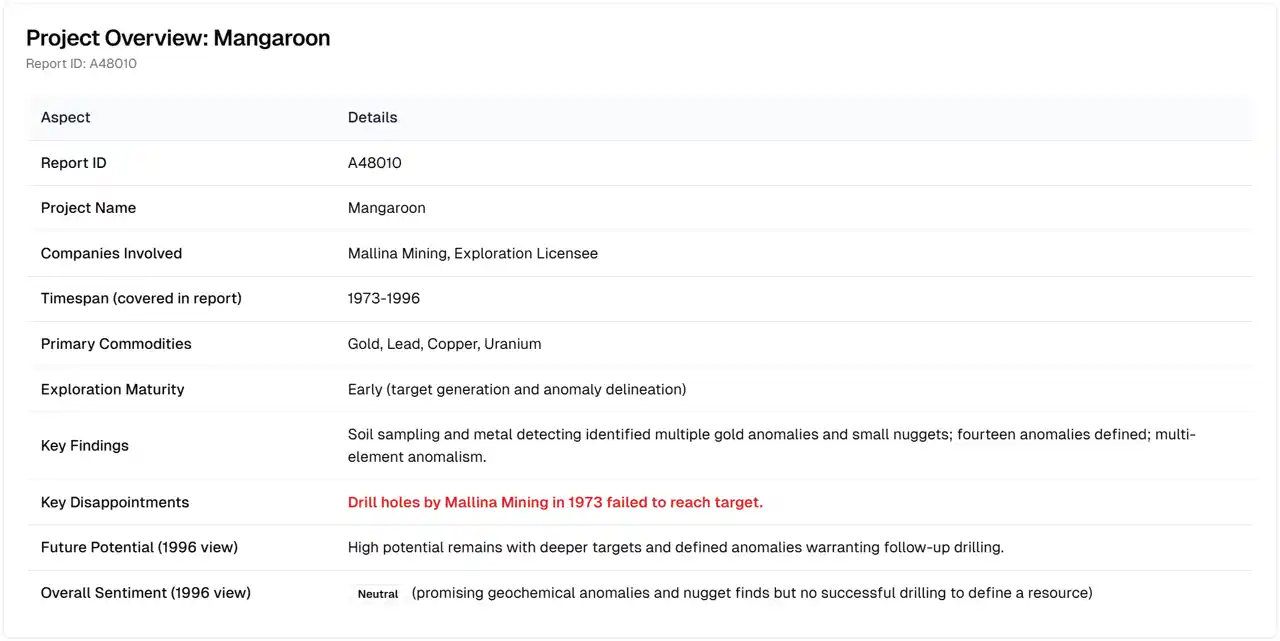
Task: Click the 'Soil sampling and metal detecting' findings text
Action: tap(772, 446)
